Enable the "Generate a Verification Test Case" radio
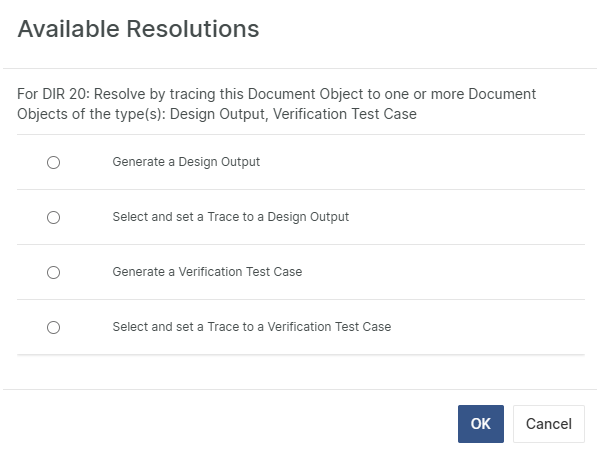This screenshot has height=450, width=600. click(x=54, y=272)
